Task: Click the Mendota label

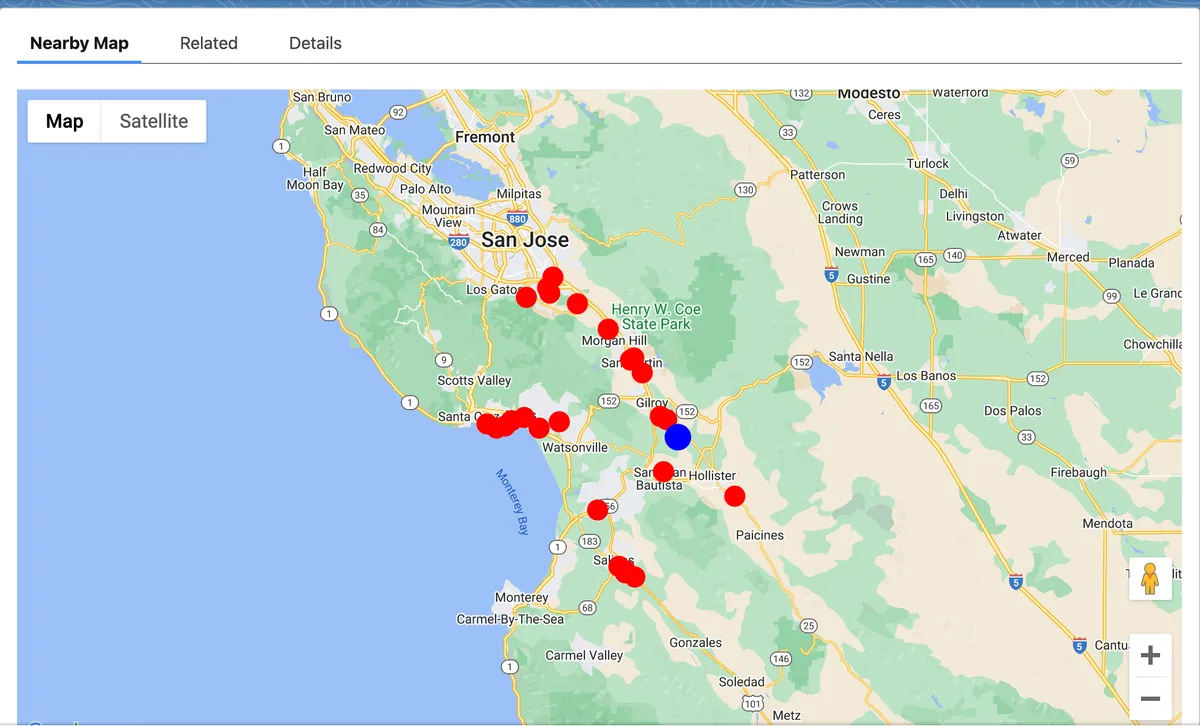Action: pos(1108,523)
